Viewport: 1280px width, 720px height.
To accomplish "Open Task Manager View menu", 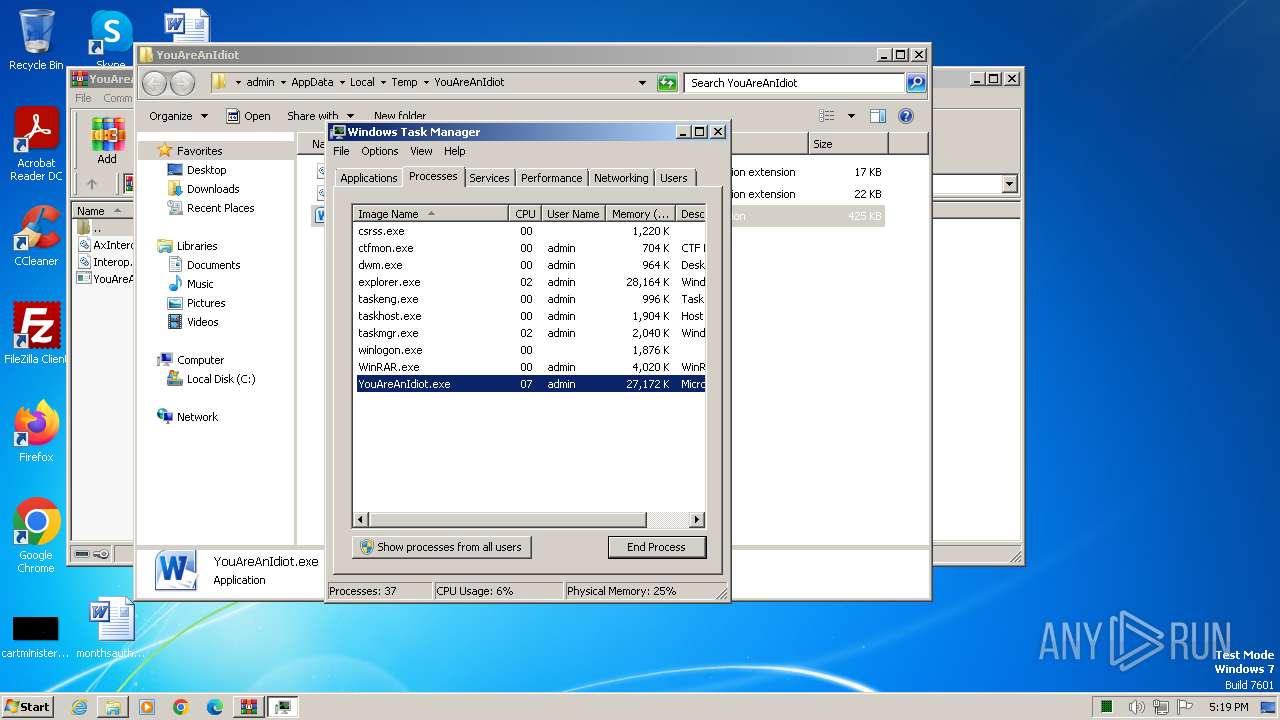I will pyautogui.click(x=421, y=151).
